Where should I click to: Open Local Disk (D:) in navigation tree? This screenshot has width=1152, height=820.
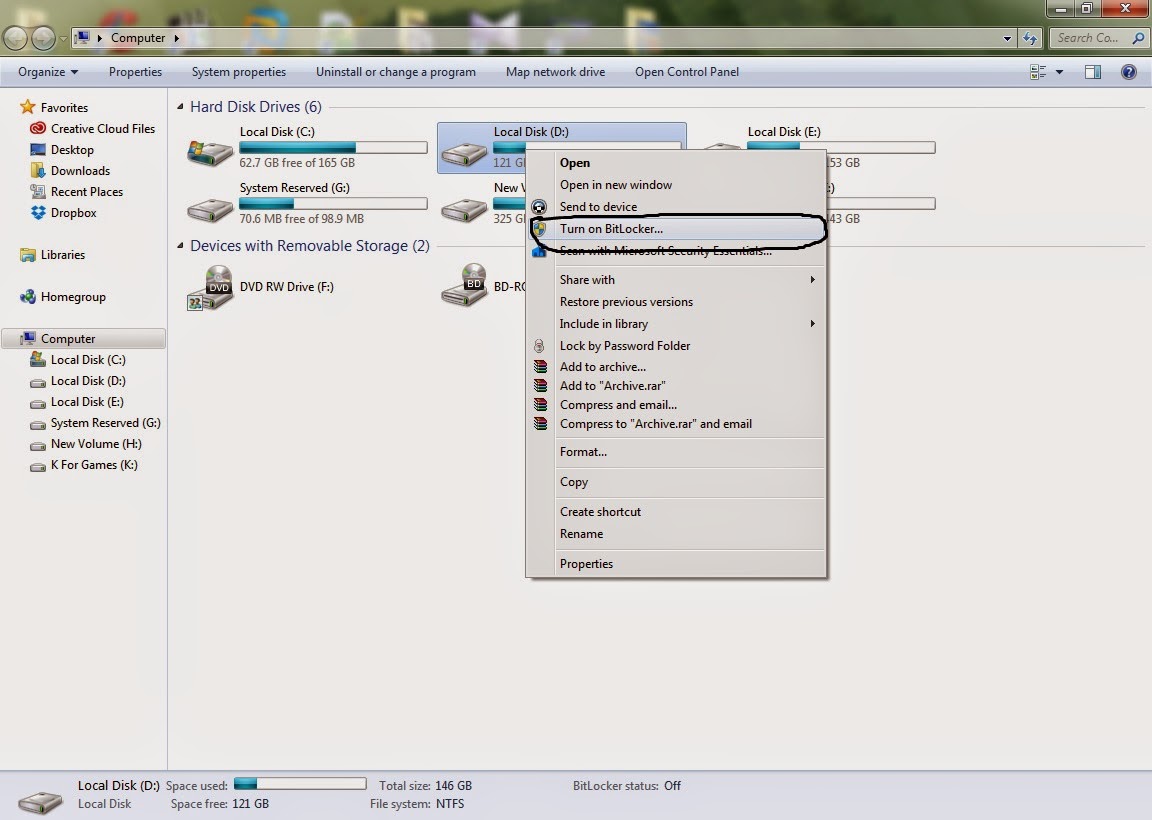point(78,381)
